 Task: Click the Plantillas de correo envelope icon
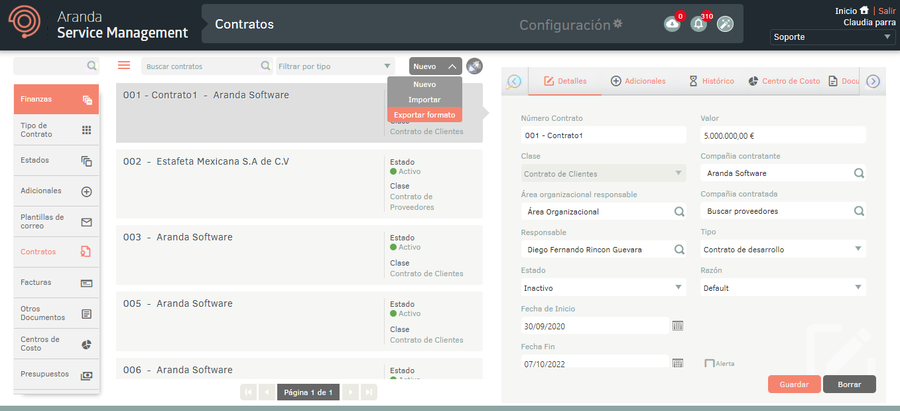tap(87, 222)
